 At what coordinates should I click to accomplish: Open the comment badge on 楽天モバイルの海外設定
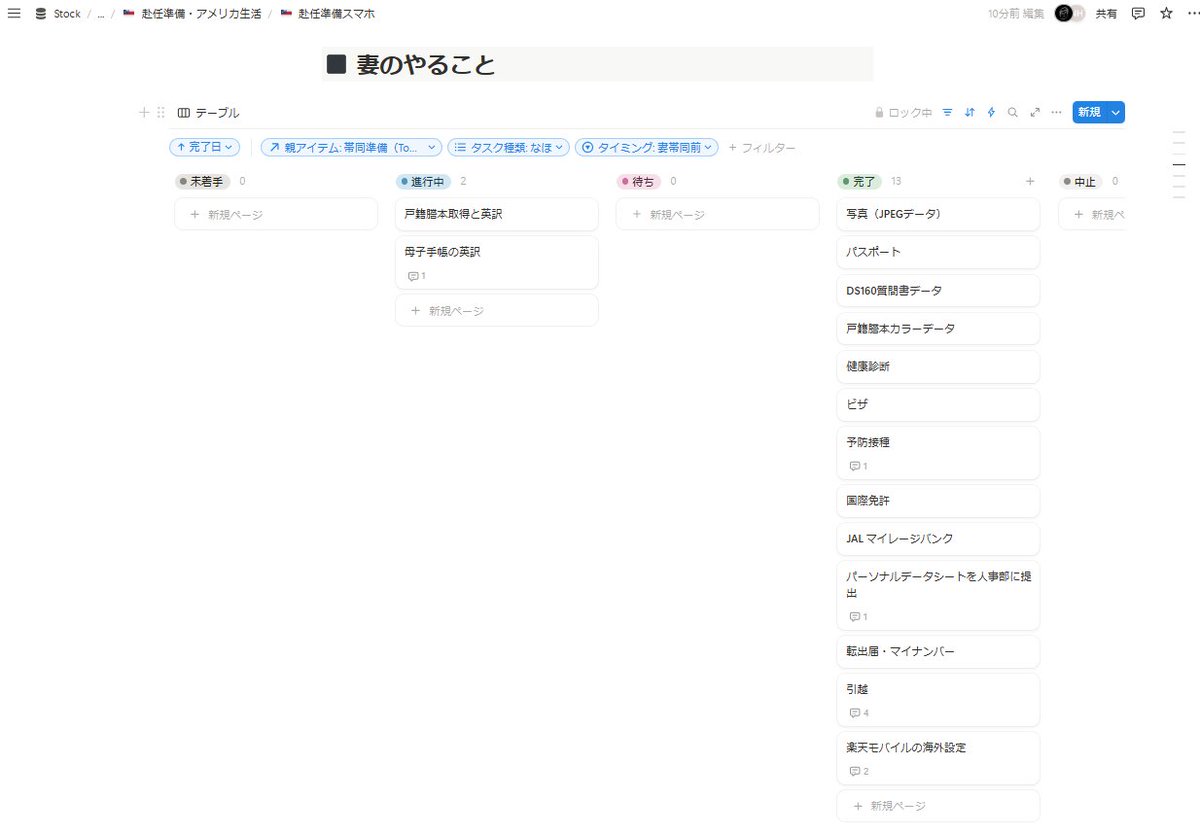click(x=858, y=771)
